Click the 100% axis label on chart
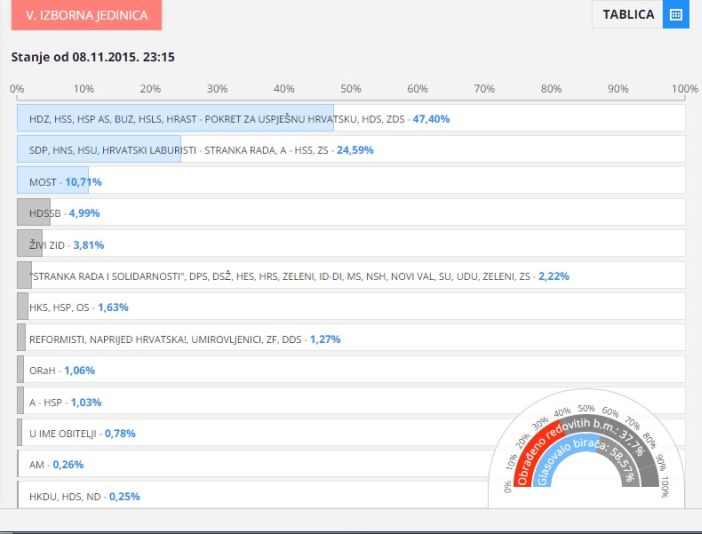Viewport: 702px width, 534px height. click(685, 89)
